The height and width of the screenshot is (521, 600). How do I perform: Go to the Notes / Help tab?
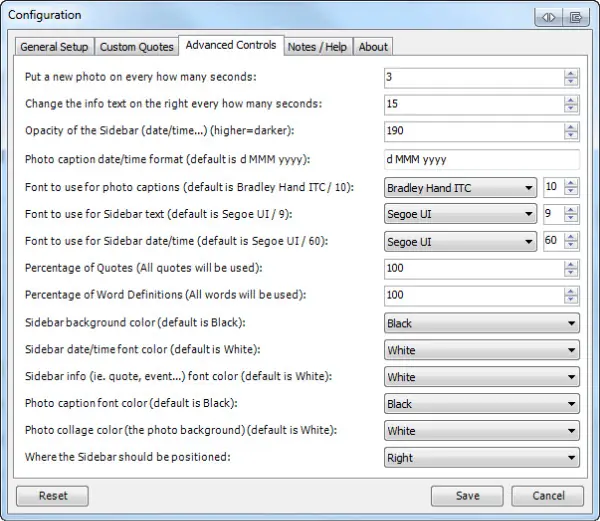tap(317, 47)
